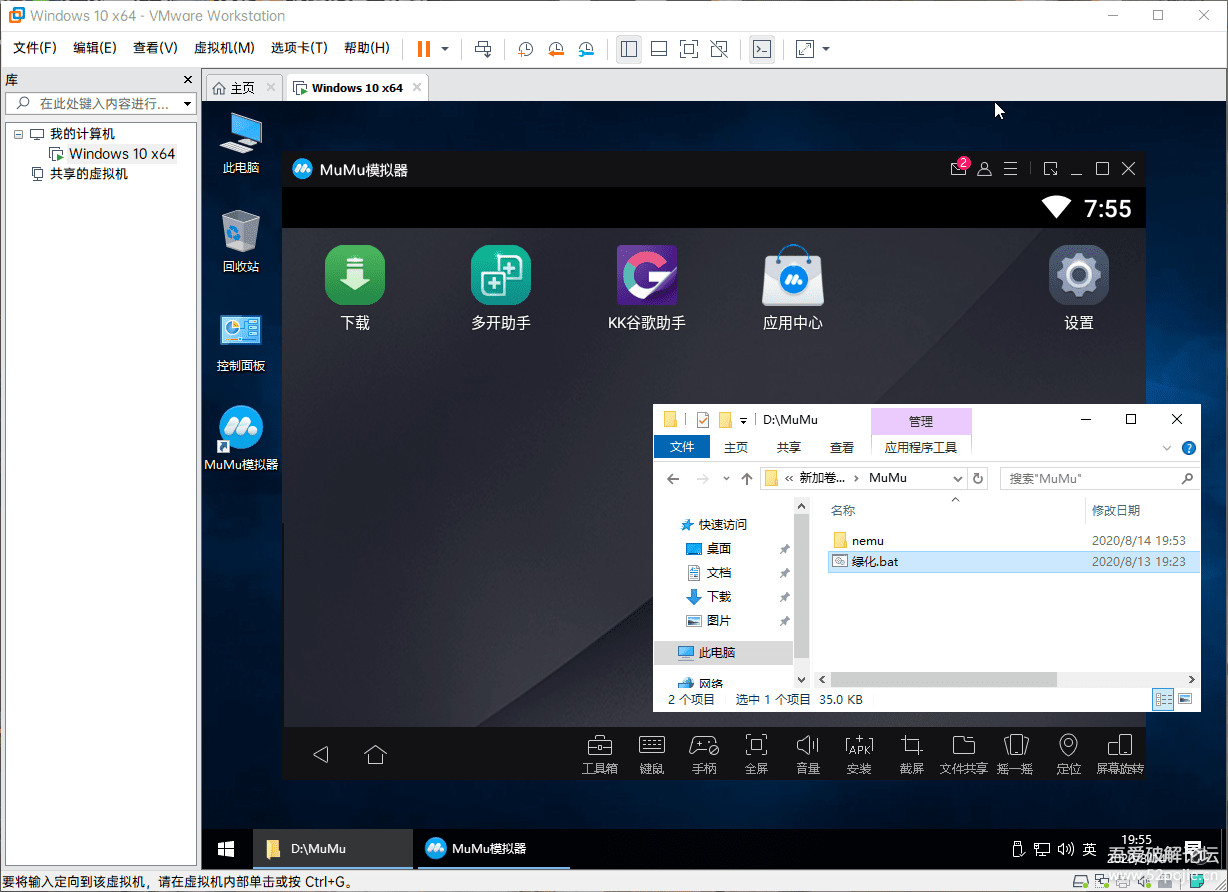Image resolution: width=1228 pixels, height=892 pixels.
Task: Enter VMware full screen mode
Action: point(689,49)
